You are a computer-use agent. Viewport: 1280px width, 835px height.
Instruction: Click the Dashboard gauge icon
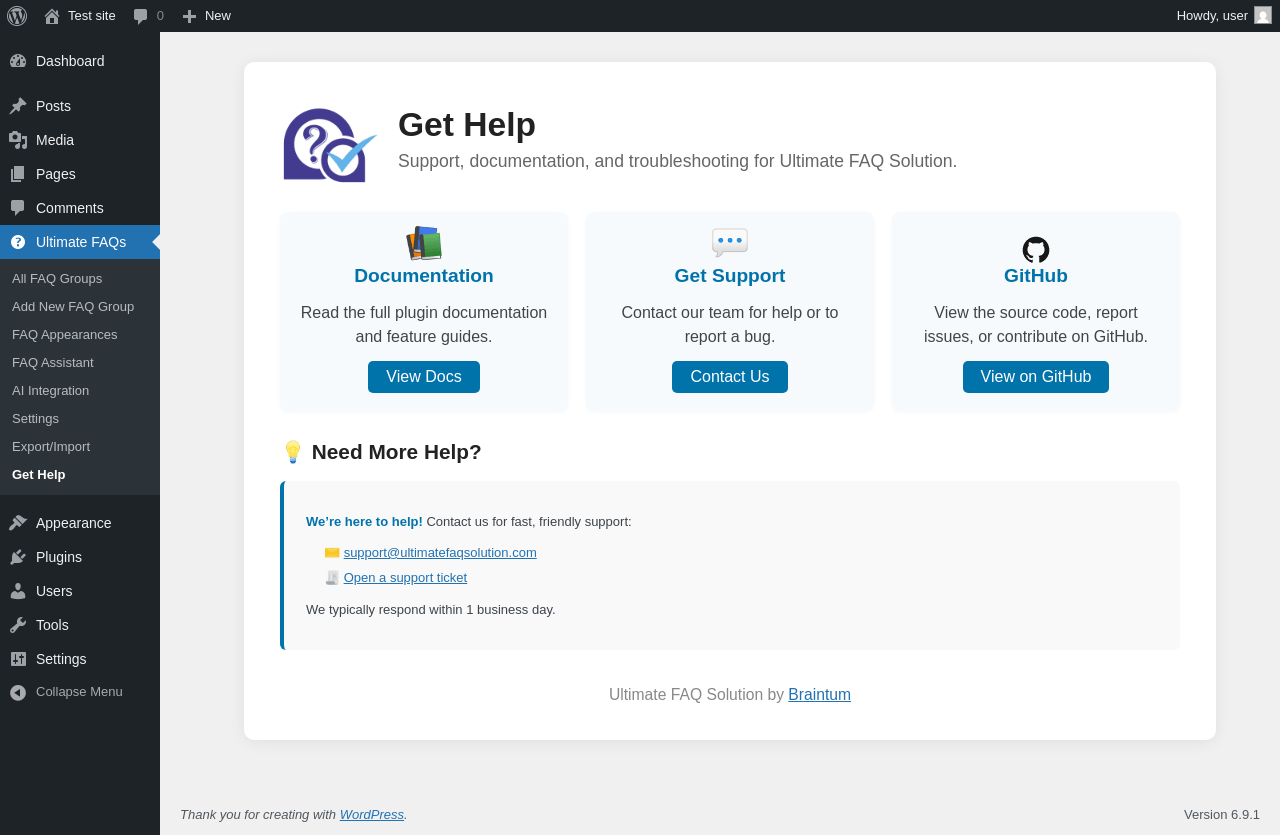pos(18,61)
